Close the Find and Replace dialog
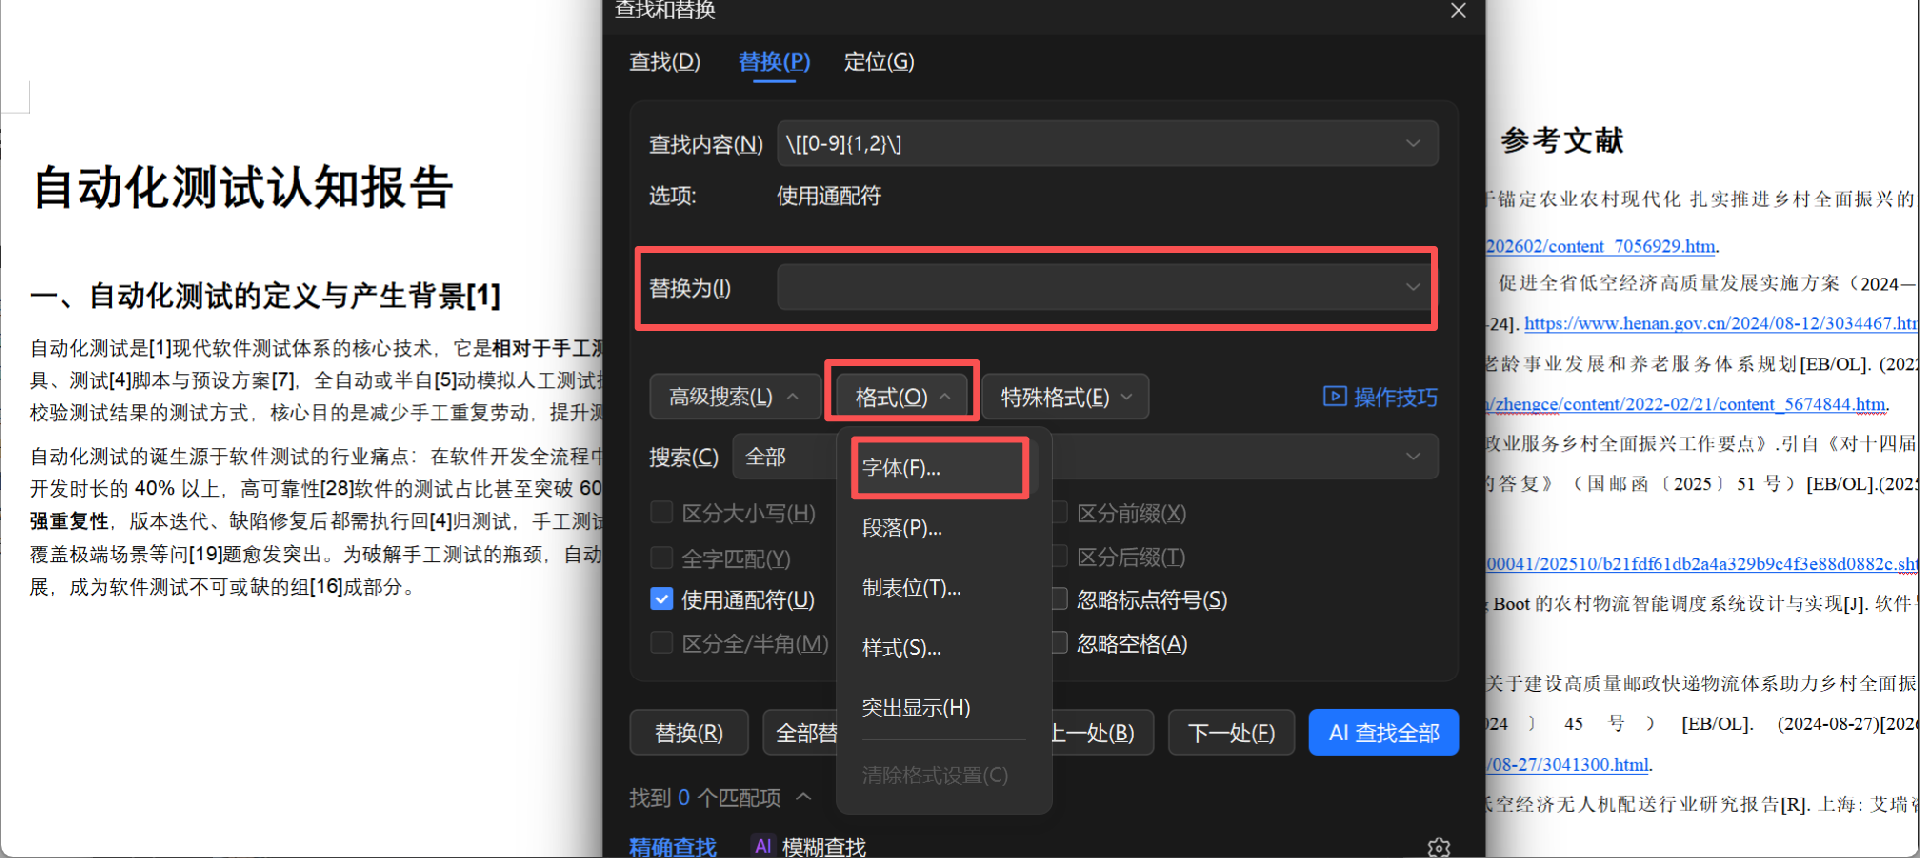Image resolution: width=1920 pixels, height=858 pixels. pyautogui.click(x=1458, y=11)
